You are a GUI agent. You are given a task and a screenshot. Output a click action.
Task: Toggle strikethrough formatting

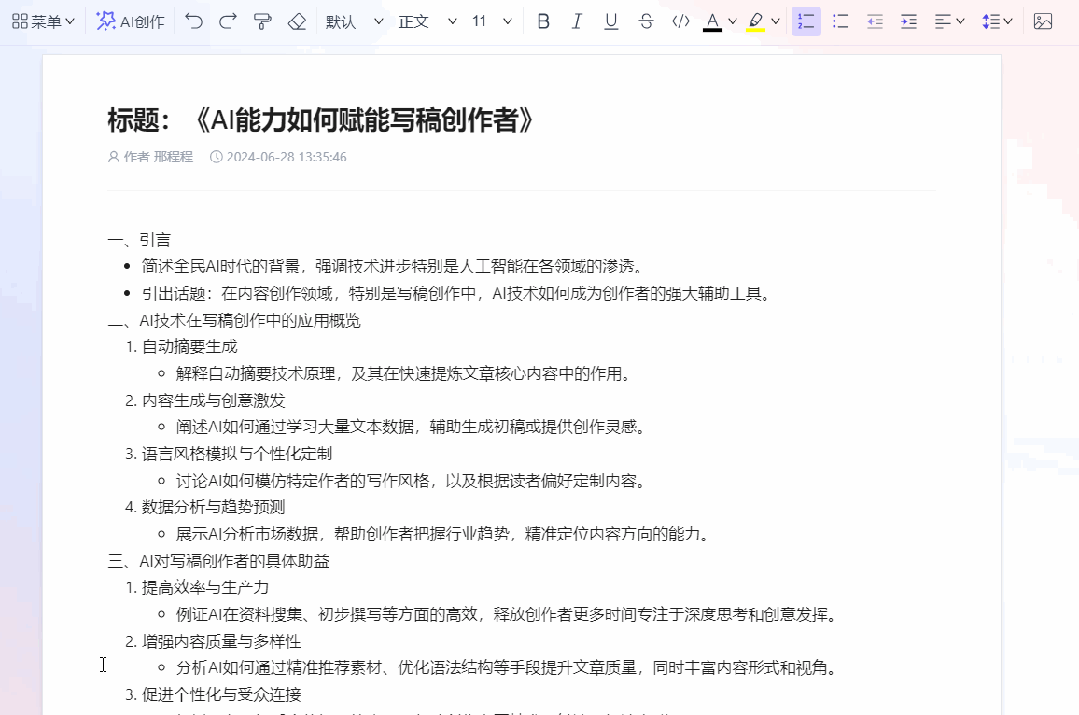[x=646, y=21]
